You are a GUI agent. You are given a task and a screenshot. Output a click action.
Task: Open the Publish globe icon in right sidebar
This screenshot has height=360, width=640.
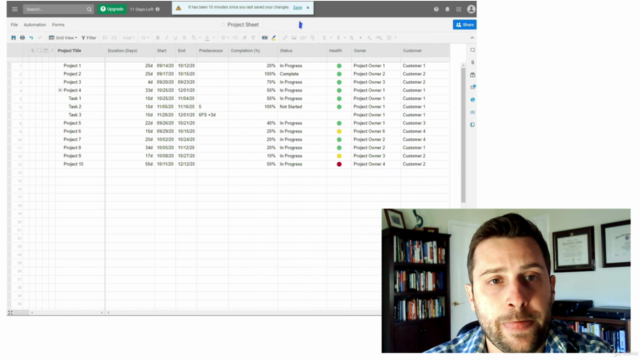(x=473, y=100)
